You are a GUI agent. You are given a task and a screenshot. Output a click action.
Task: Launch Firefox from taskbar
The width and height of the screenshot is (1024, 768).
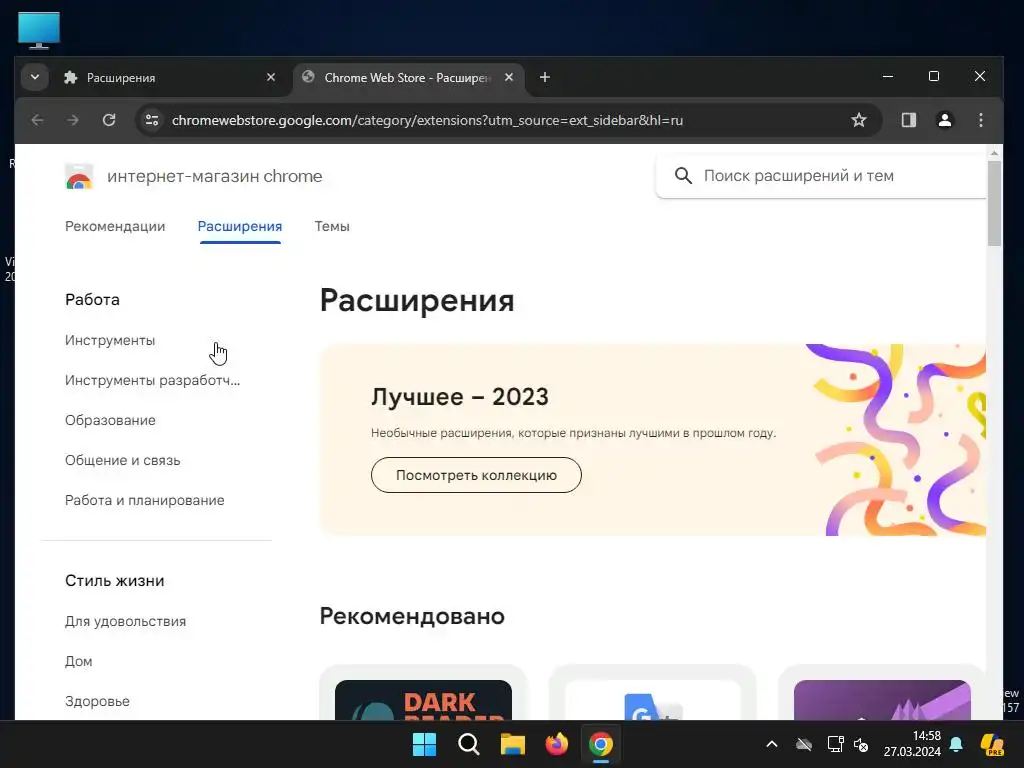pyautogui.click(x=556, y=744)
